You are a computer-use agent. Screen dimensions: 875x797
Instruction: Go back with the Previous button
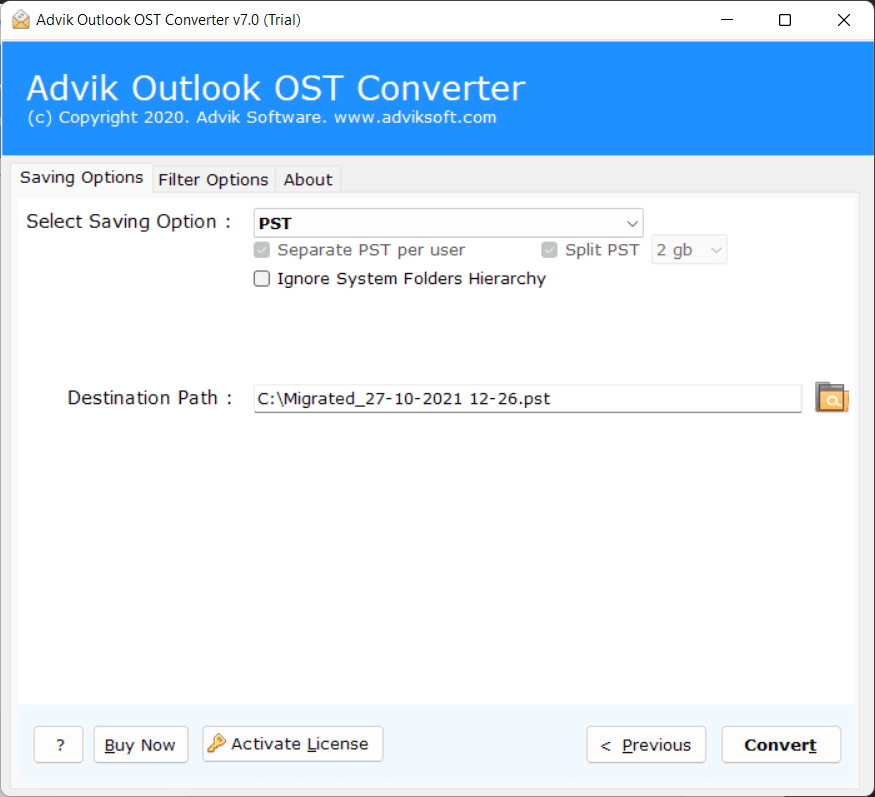pyautogui.click(x=646, y=745)
